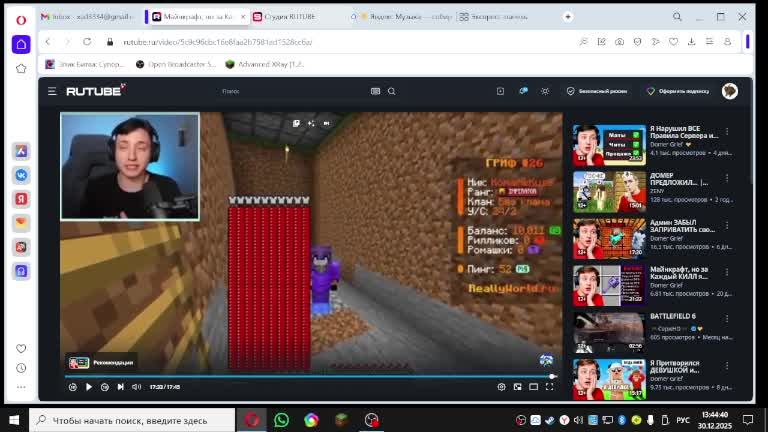
Task: Enter fullscreen mode
Action: pyautogui.click(x=550, y=387)
